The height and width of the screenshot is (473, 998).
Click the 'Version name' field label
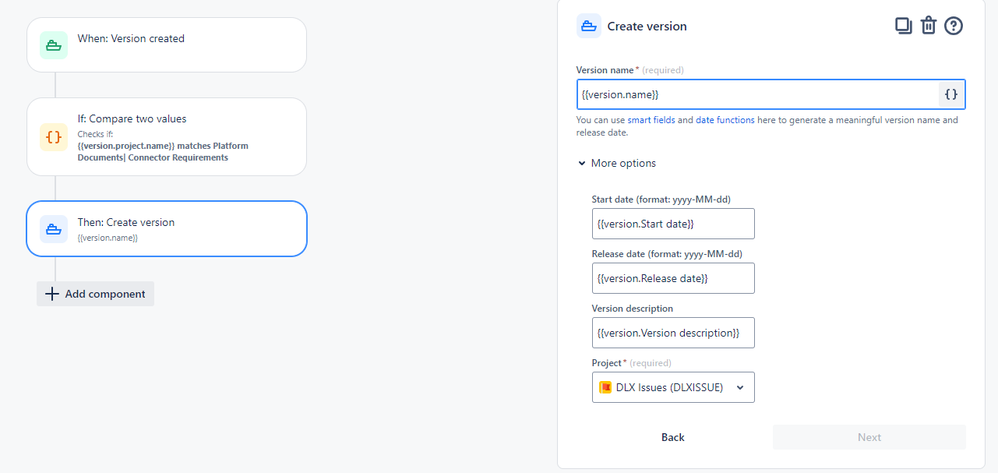point(605,69)
